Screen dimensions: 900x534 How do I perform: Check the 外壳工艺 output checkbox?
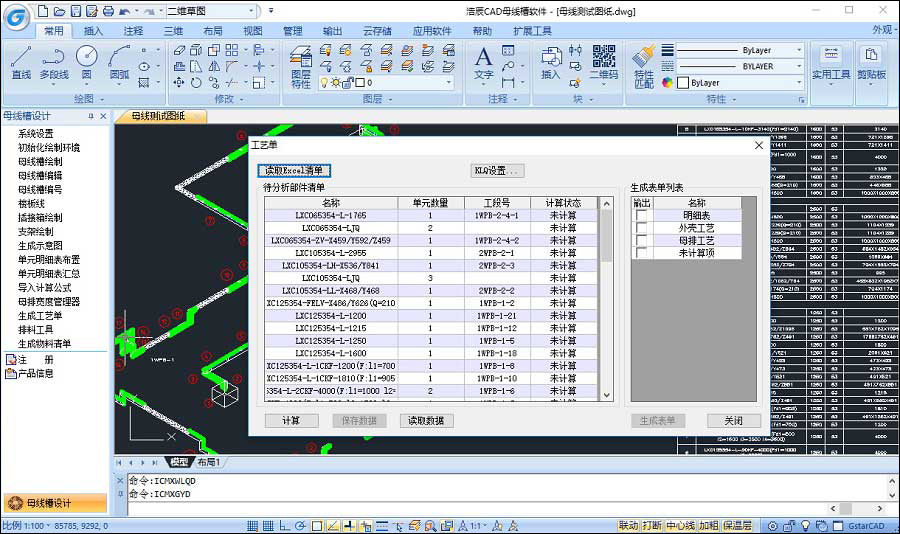(x=641, y=228)
